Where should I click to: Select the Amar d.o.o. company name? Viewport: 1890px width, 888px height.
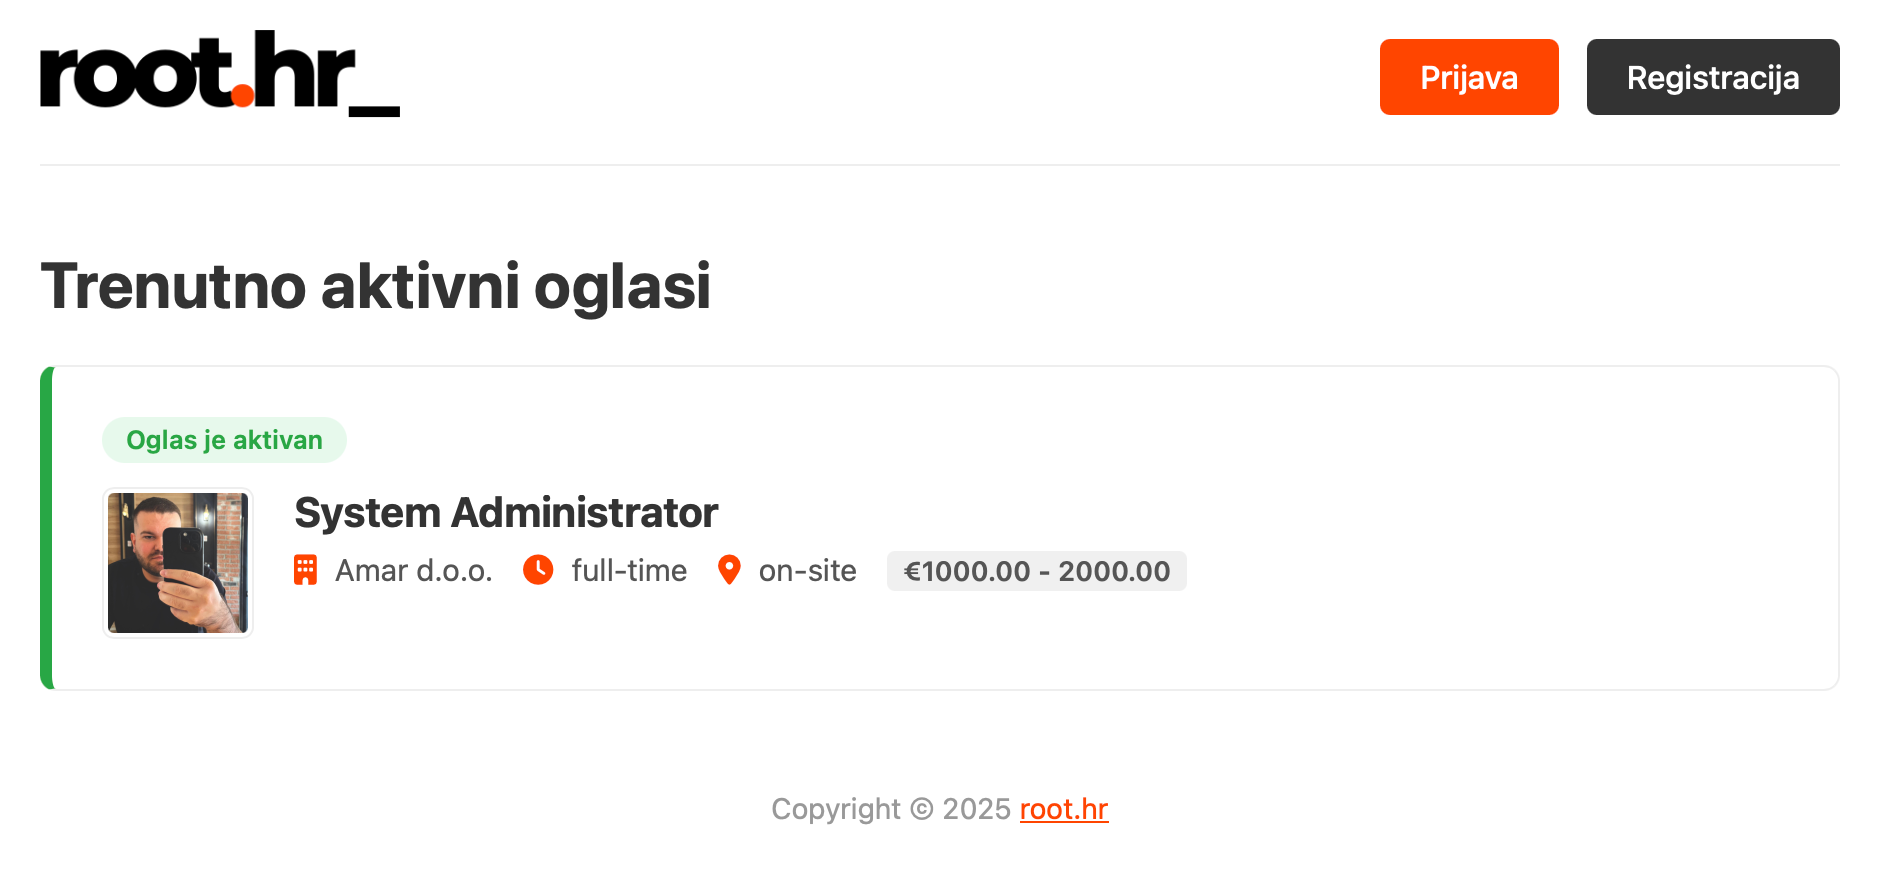tap(413, 571)
